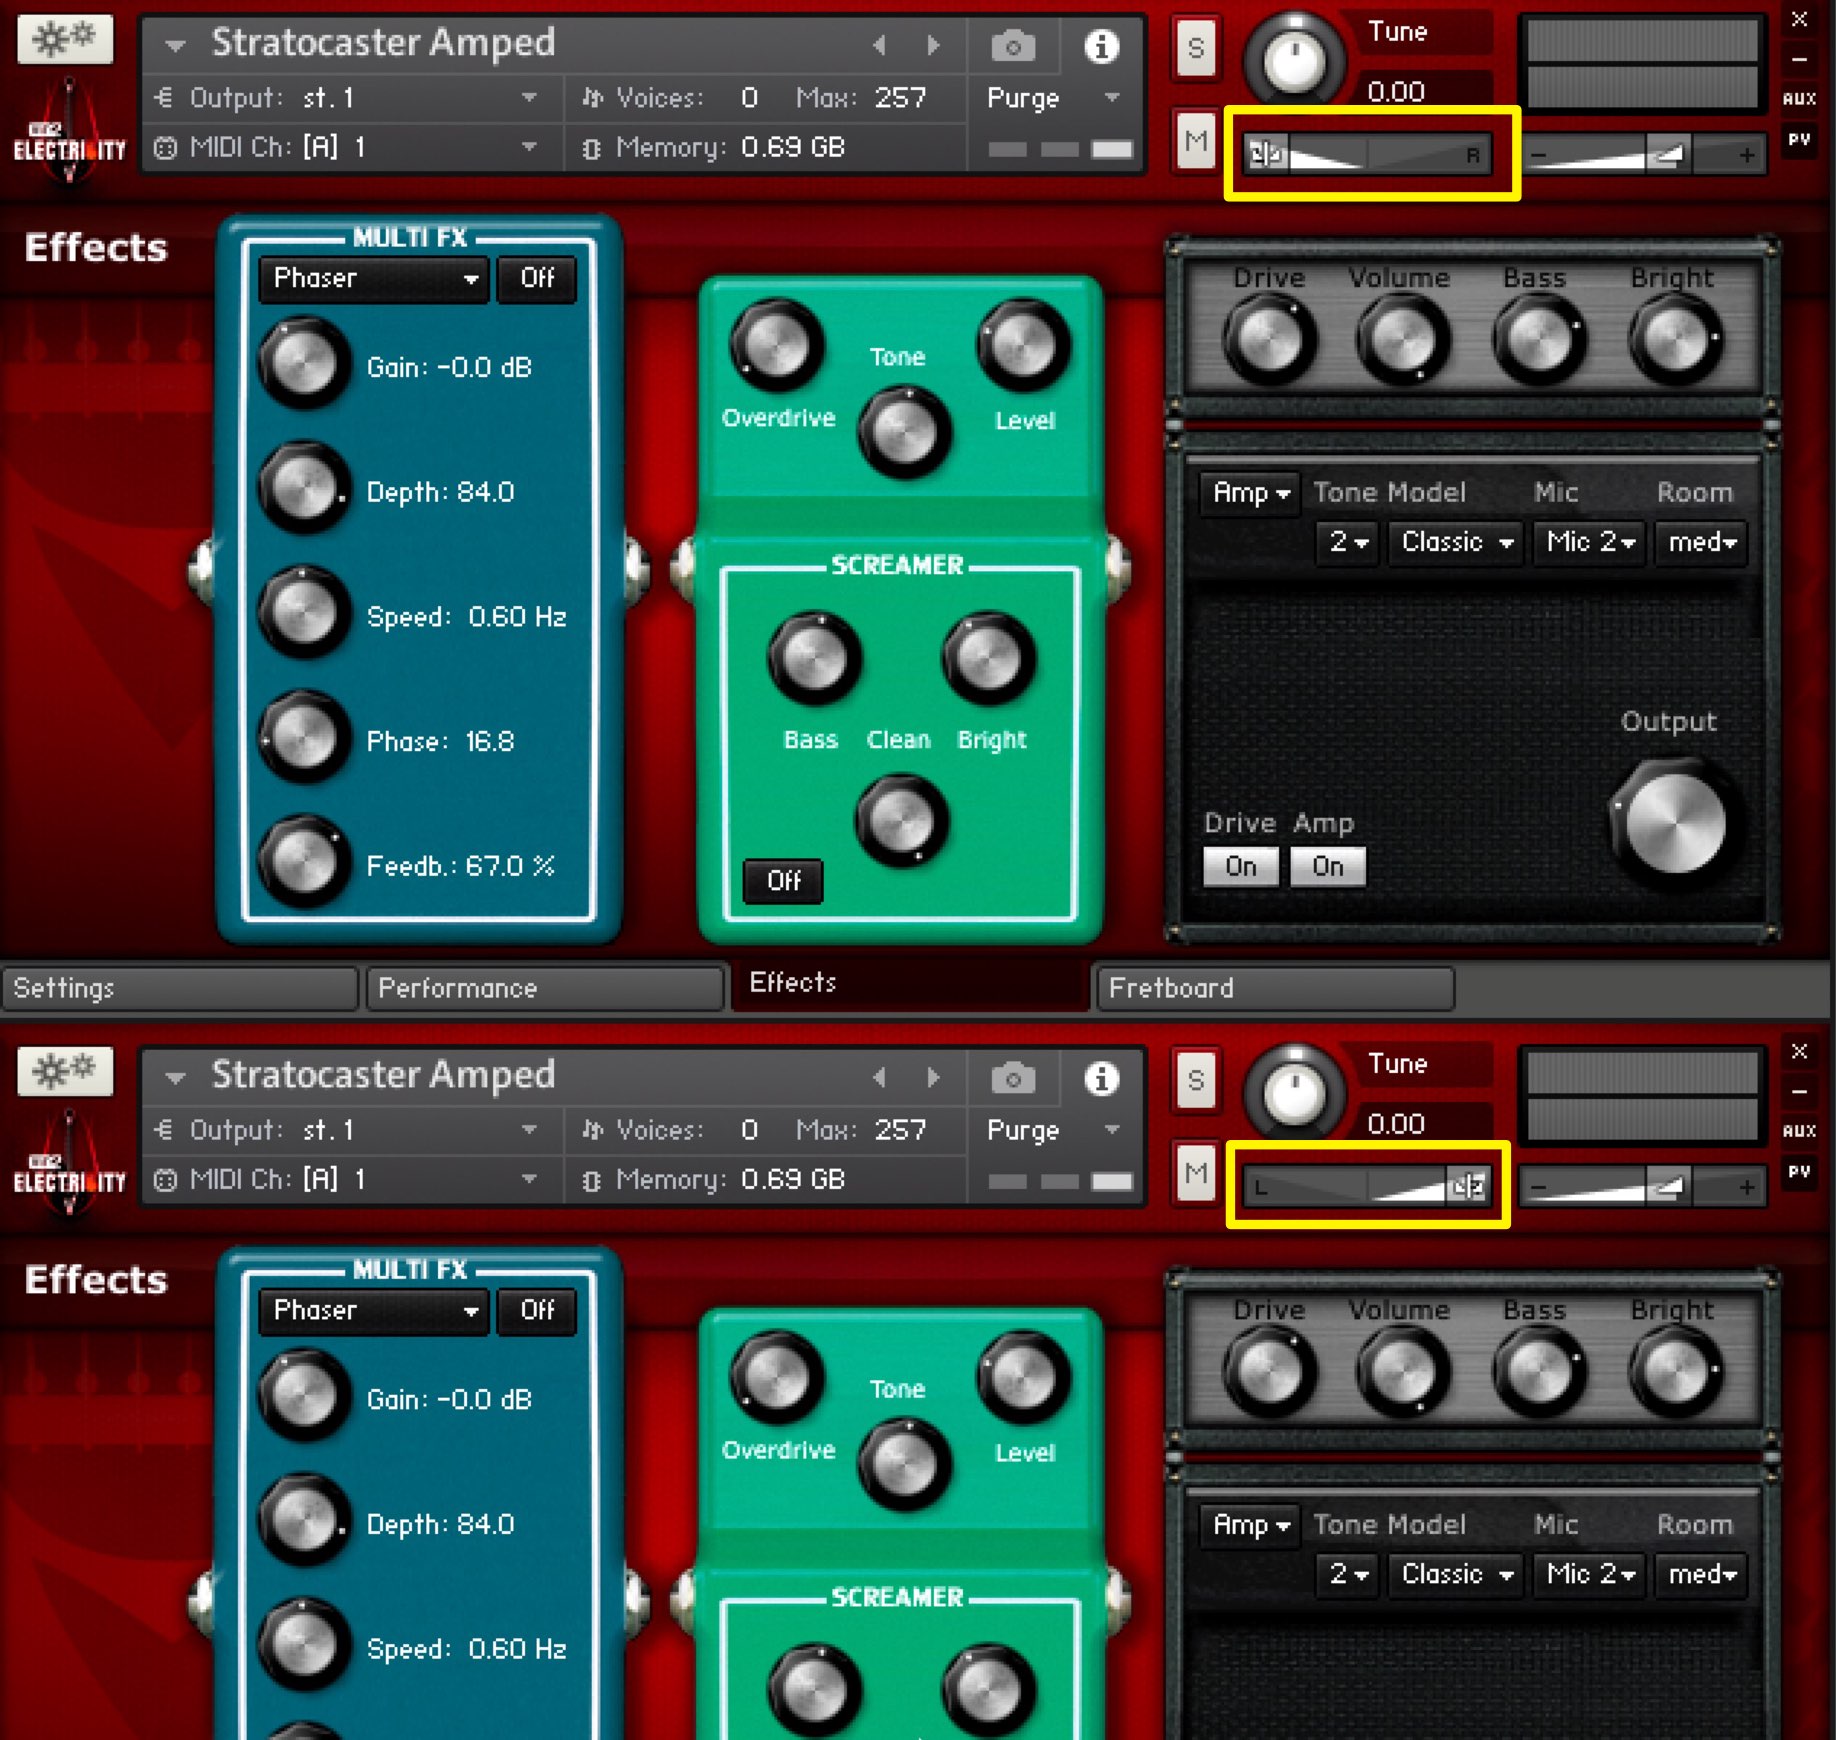Show the info panel in lower instrument header
1836x1740 pixels.
(x=1101, y=1078)
